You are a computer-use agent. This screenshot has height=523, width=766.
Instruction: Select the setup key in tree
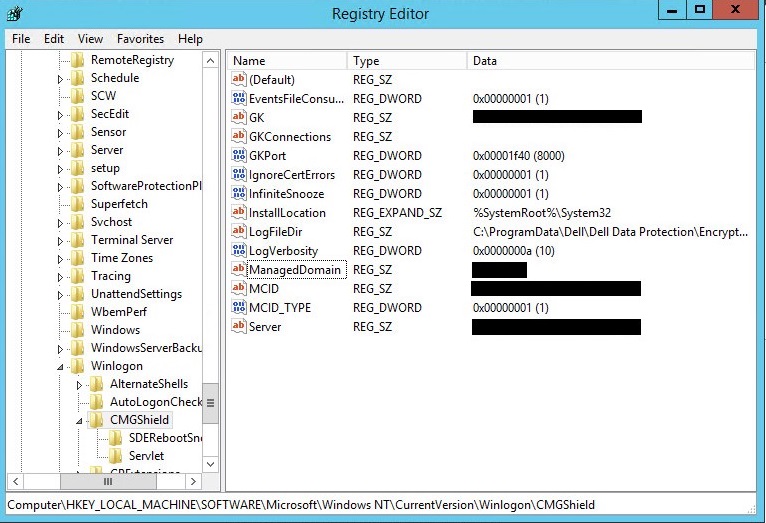coord(105,168)
